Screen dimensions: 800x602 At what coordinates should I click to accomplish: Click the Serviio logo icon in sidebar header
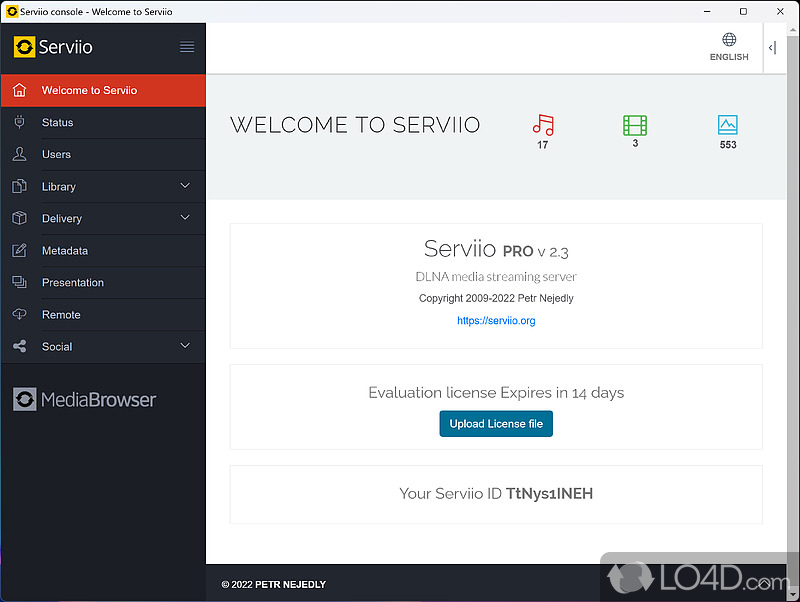pyautogui.click(x=24, y=47)
